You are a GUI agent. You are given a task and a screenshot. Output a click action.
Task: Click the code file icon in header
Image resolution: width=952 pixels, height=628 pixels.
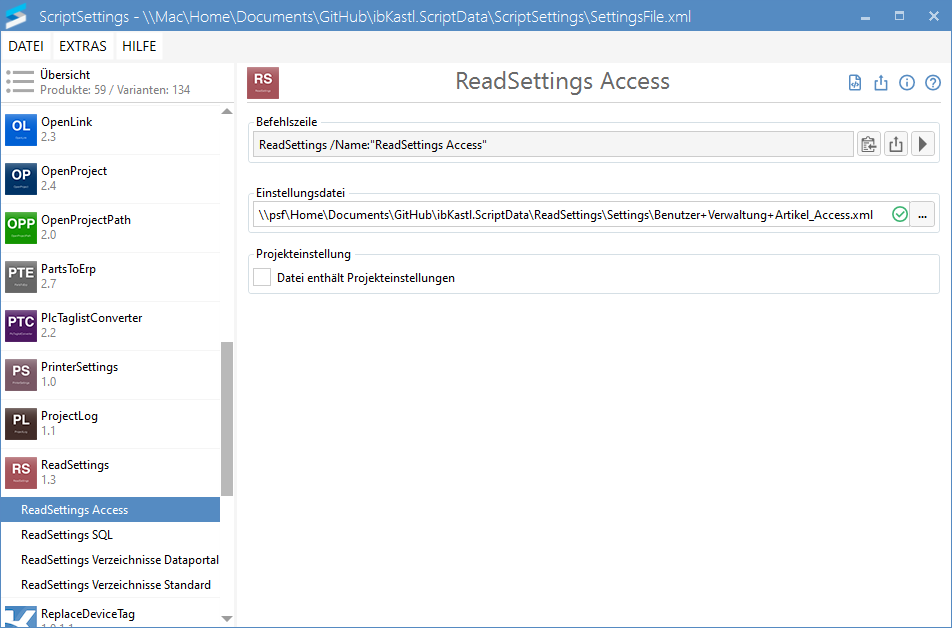855,83
